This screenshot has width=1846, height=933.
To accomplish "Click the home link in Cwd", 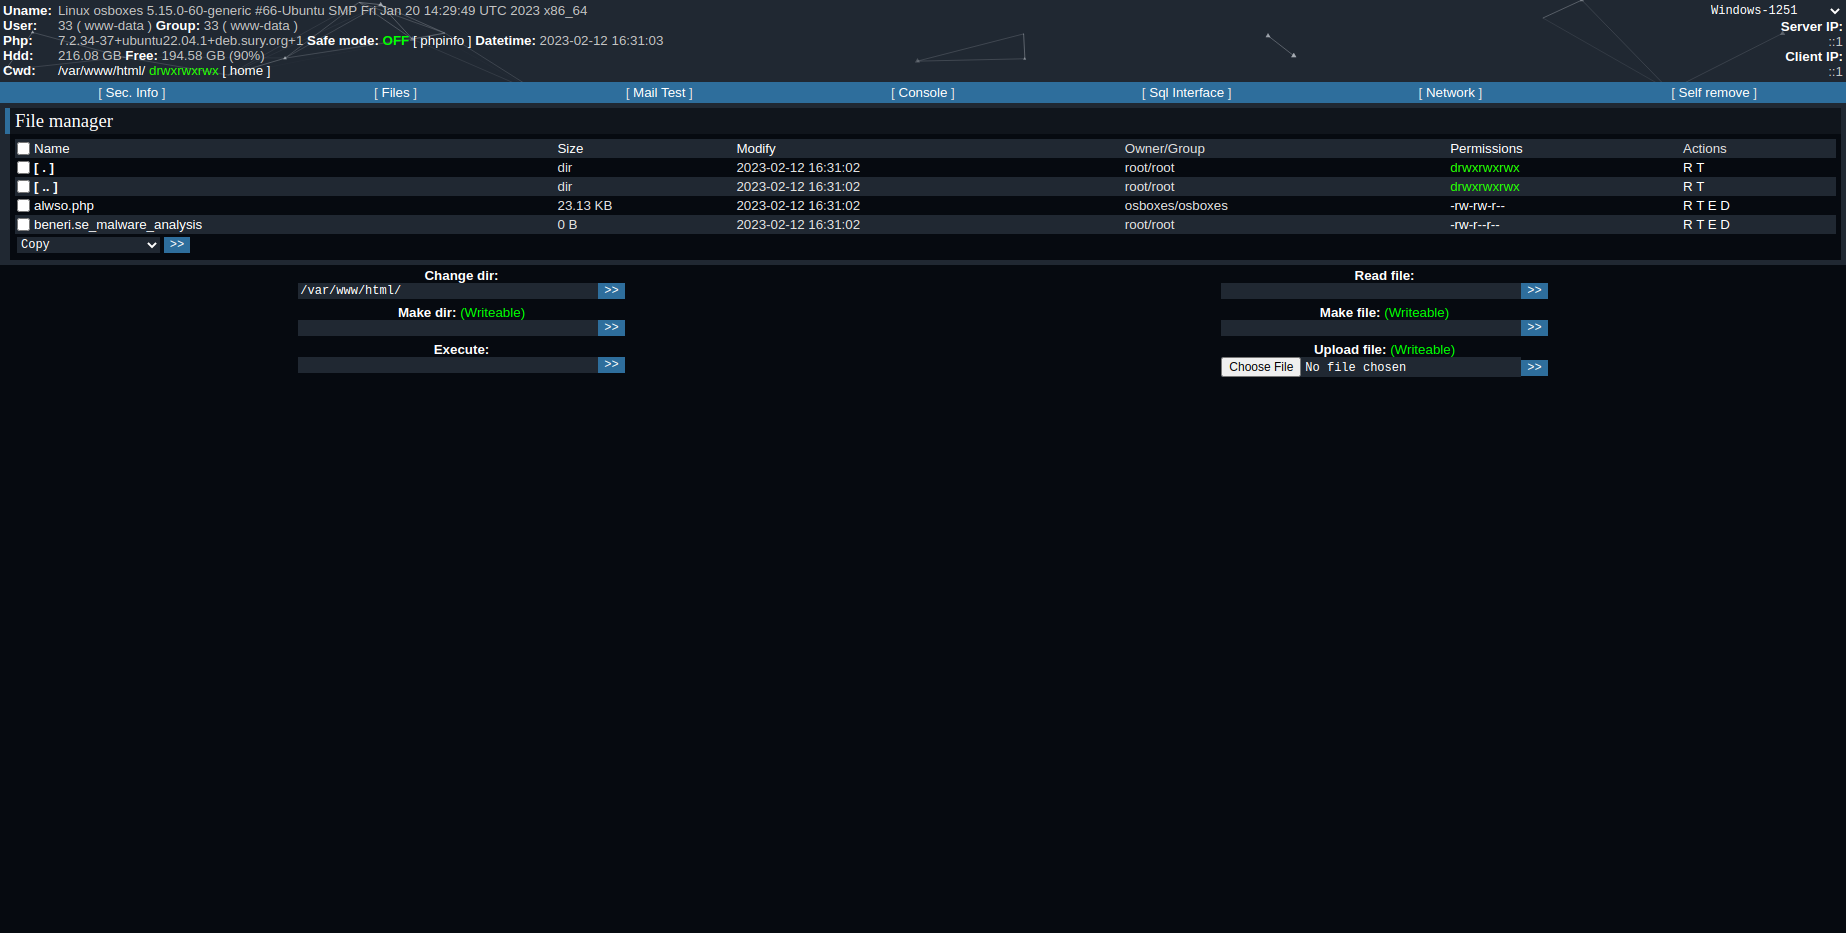I will [246, 71].
